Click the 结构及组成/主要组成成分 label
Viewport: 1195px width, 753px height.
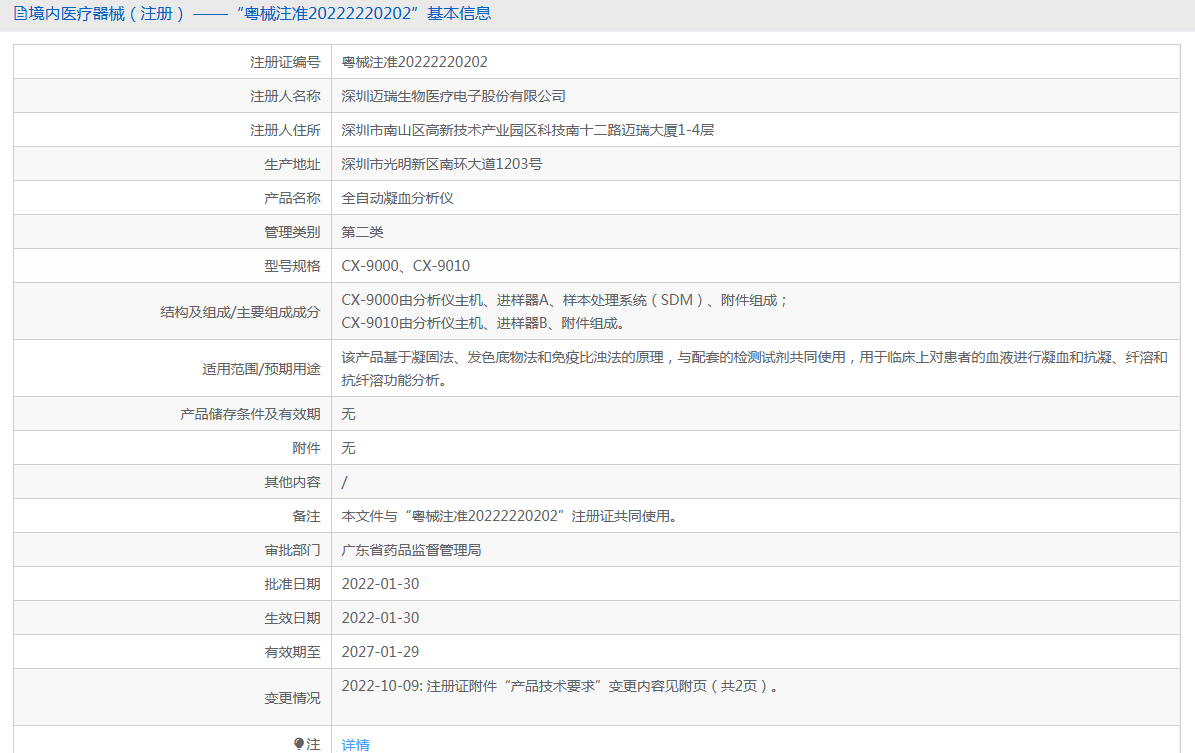(240, 312)
